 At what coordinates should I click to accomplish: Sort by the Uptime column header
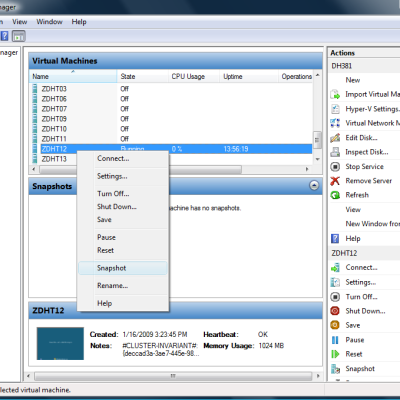[249, 76]
